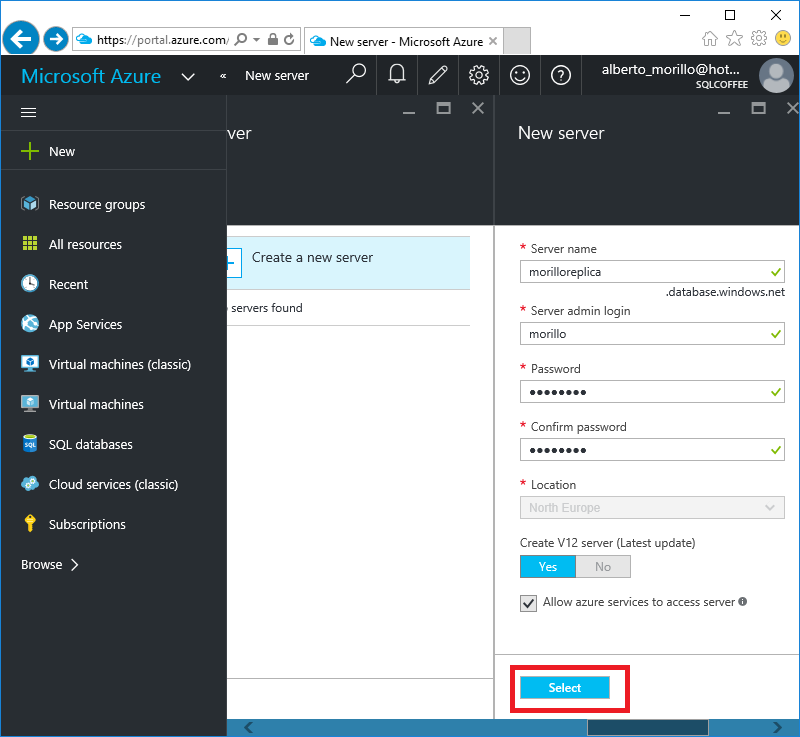The image size is (800, 737).
Task: Click the yellow smiley feedback icon in browser
Action: pos(783,38)
